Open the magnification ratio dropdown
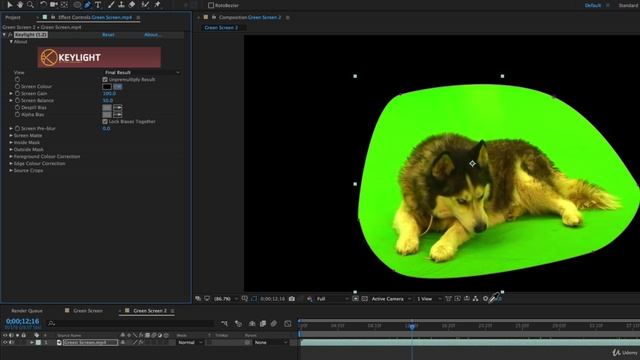Viewport: 640px width, 360px height. (226, 299)
